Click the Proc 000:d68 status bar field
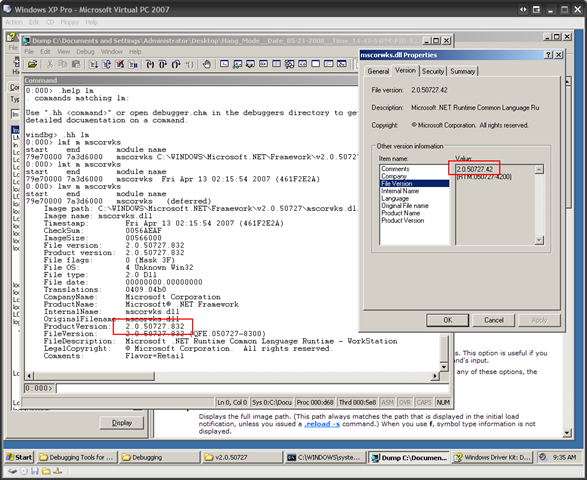The image size is (587, 480). point(315,402)
